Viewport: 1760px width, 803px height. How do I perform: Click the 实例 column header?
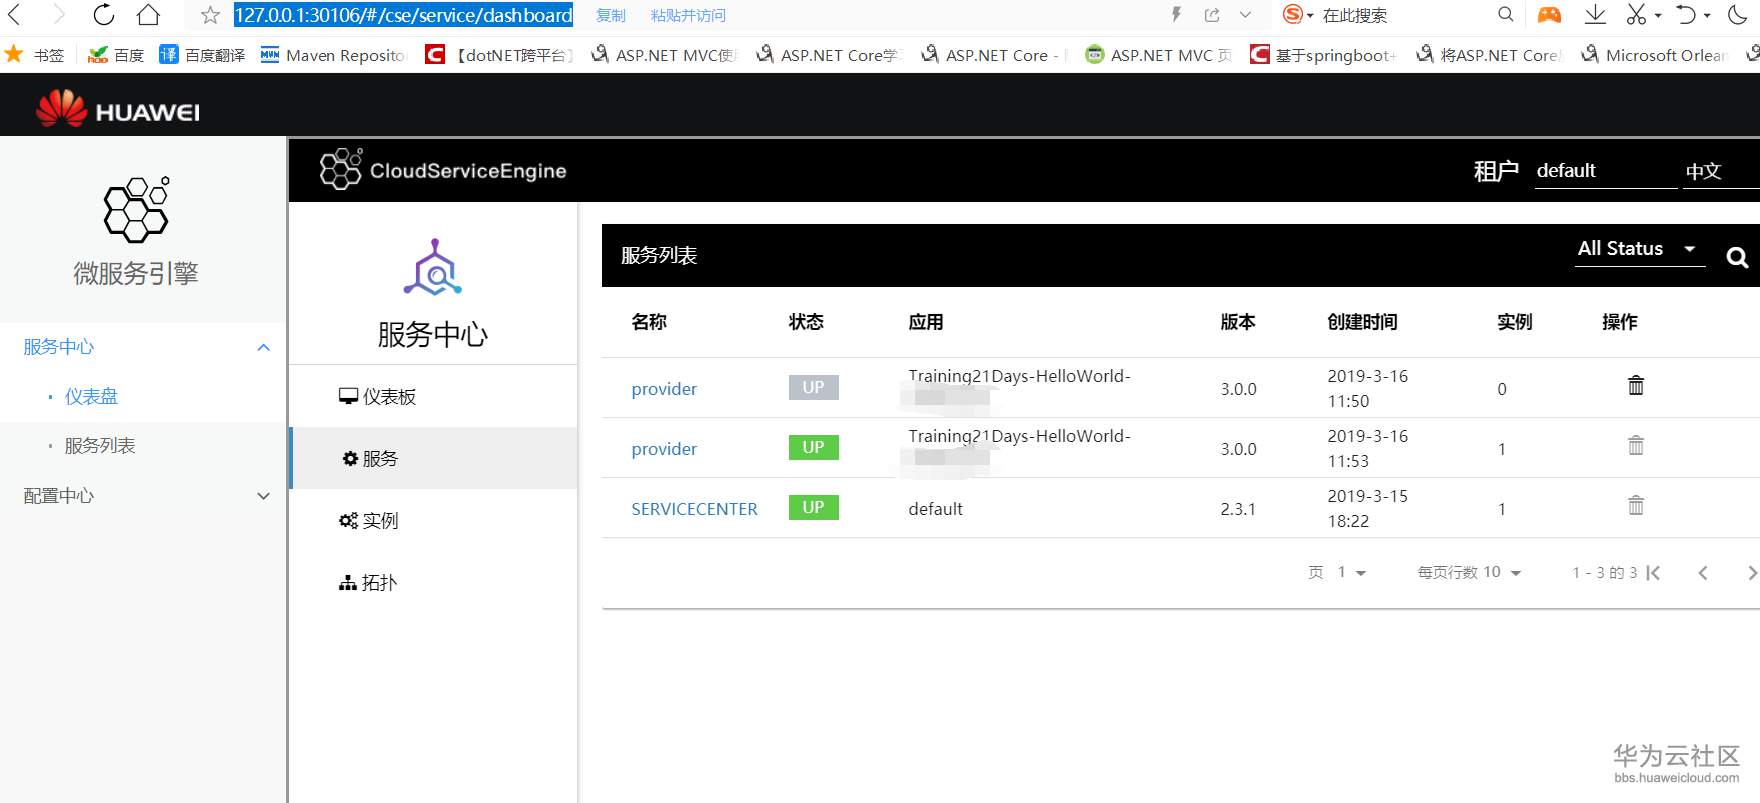click(1515, 322)
